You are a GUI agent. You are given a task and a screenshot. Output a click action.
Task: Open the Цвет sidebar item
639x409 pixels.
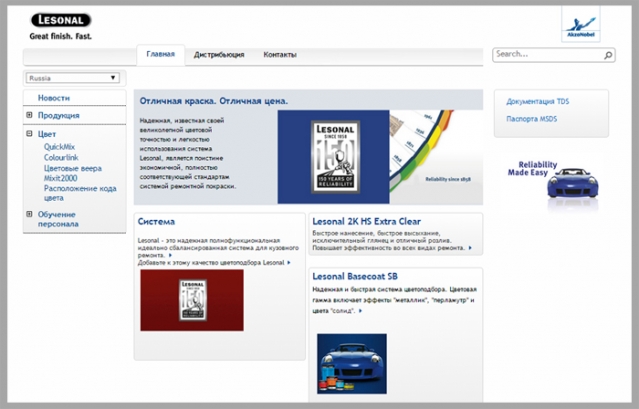[x=47, y=134]
